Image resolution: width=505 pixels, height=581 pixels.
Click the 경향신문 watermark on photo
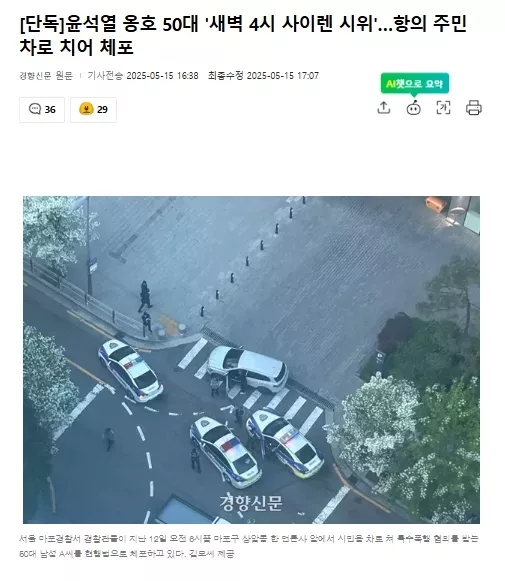[251, 502]
